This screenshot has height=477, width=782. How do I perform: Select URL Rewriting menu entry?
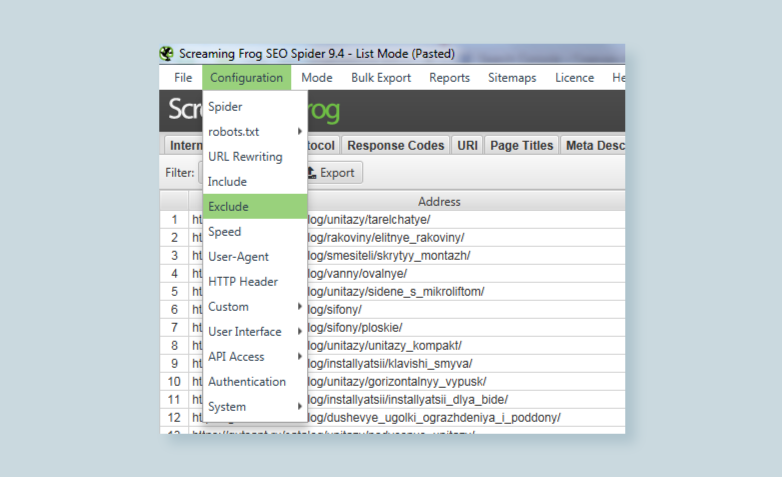(x=255, y=157)
